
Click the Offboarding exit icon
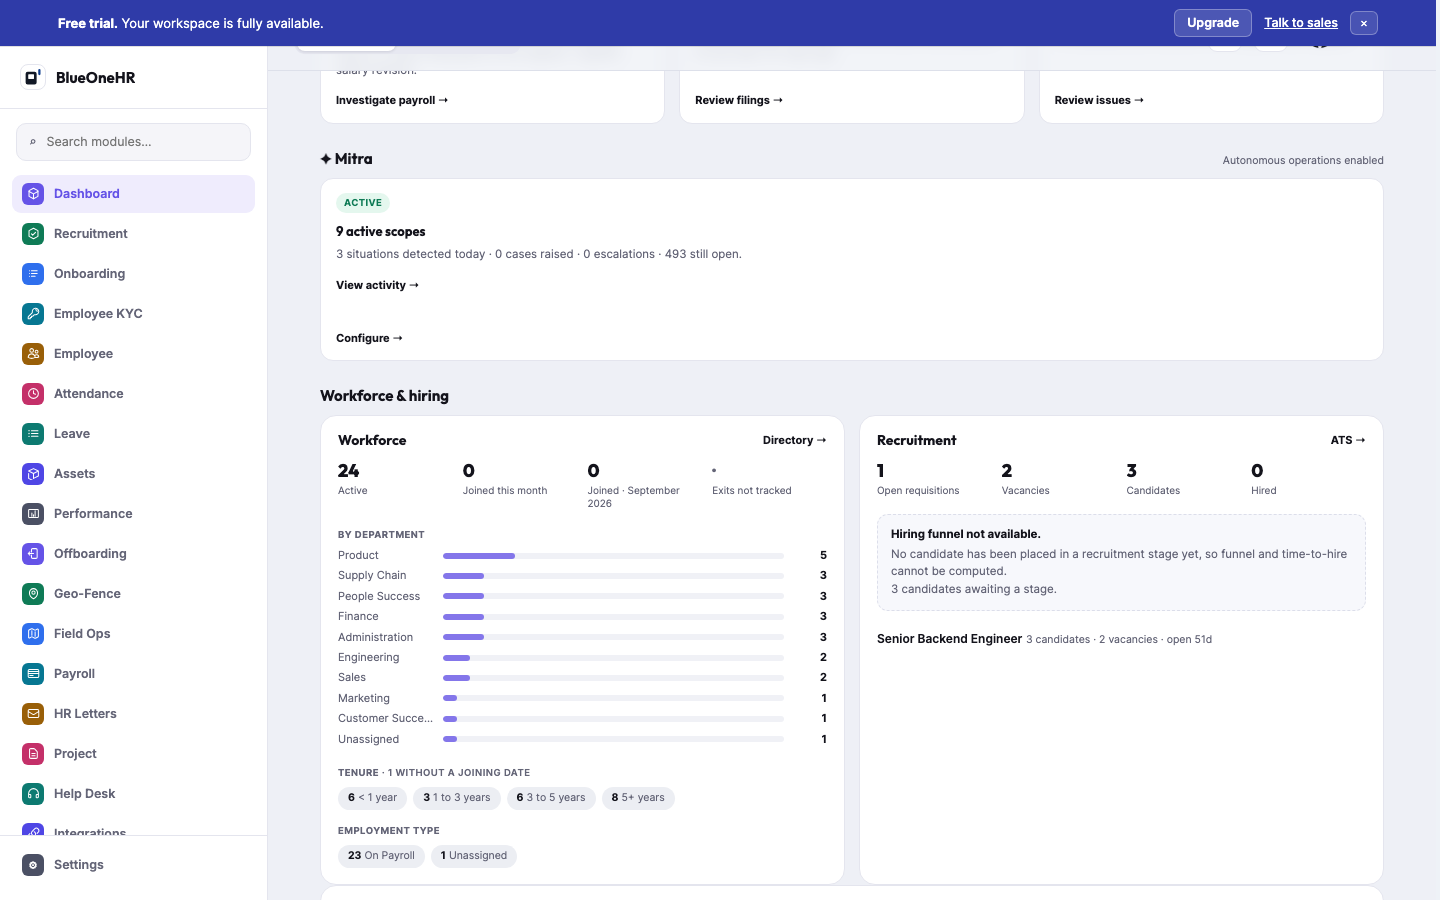[x=33, y=554]
